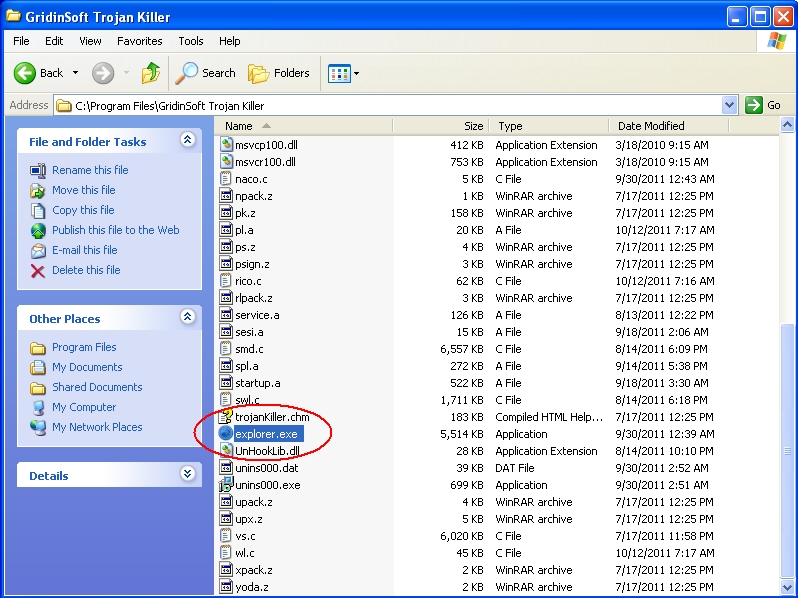798x598 pixels.
Task: Click E-mail this file
Action: coord(84,250)
